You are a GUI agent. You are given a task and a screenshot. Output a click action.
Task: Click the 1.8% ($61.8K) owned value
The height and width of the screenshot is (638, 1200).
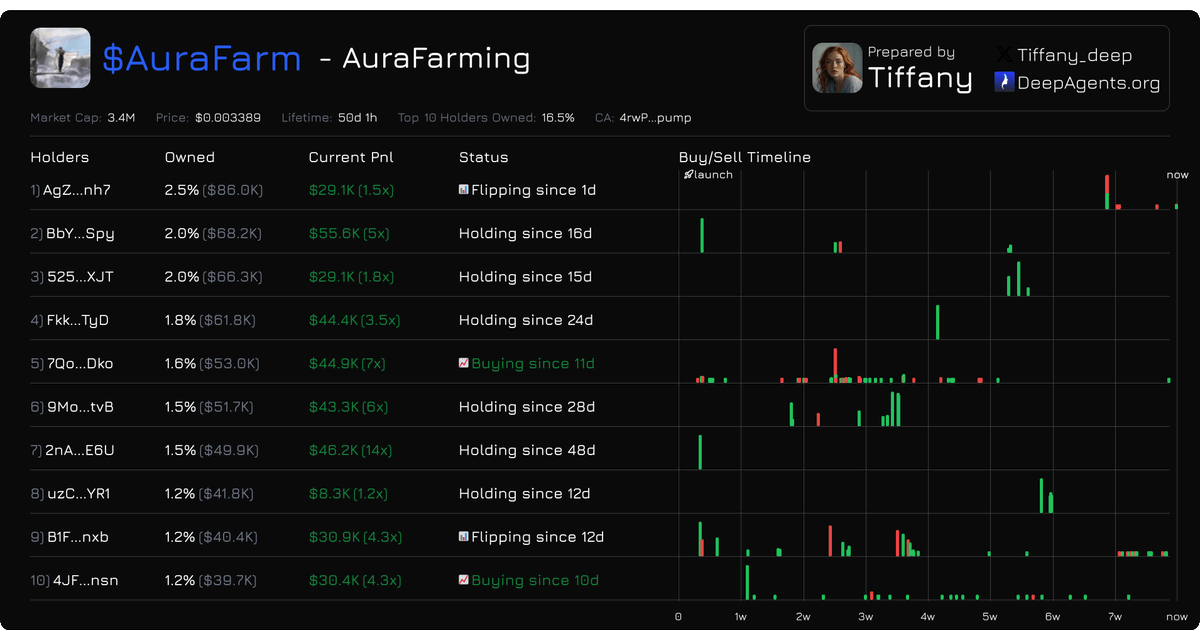coord(211,320)
